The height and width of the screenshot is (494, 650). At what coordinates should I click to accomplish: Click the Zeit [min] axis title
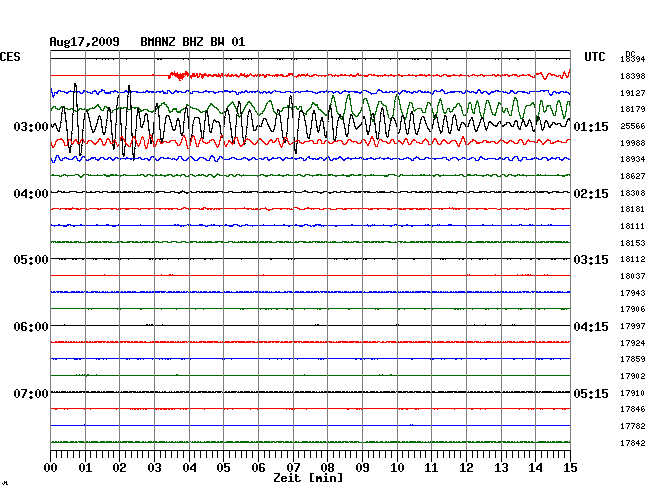pos(308,478)
